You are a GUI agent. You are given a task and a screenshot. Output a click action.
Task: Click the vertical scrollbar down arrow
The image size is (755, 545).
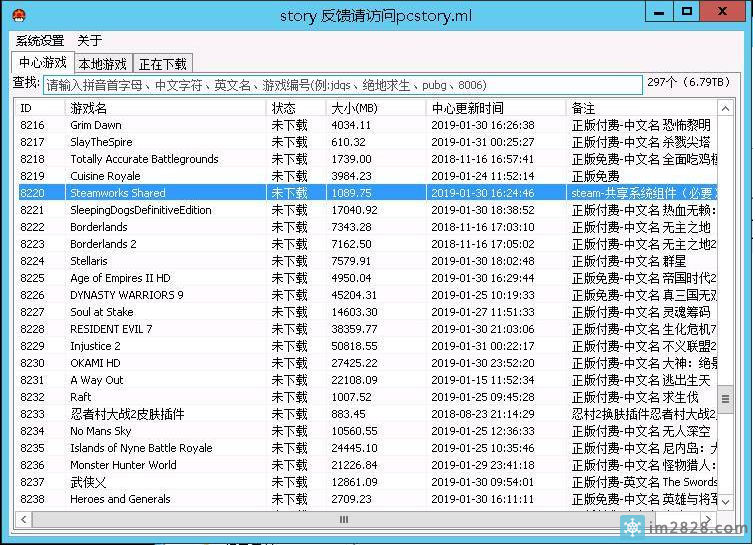(x=725, y=502)
